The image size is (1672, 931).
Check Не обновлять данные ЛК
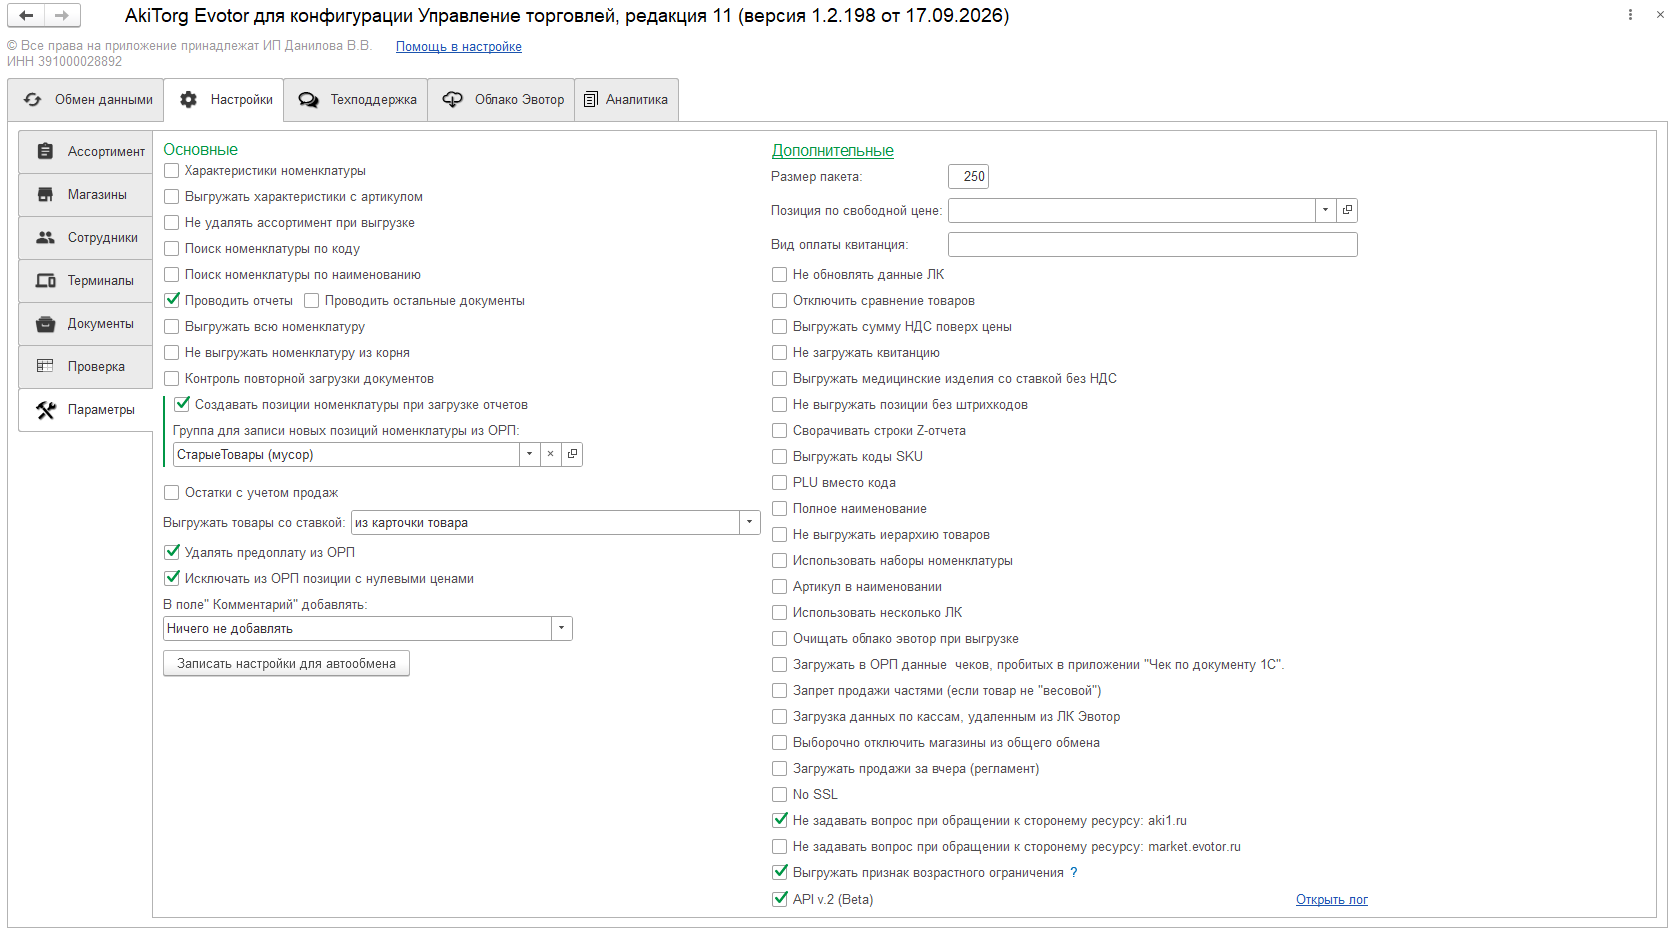(x=780, y=275)
